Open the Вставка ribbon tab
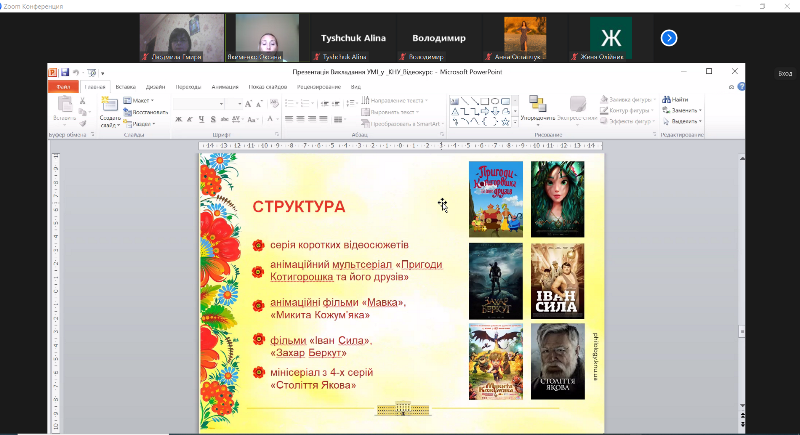This screenshot has height=435, width=800. click(125, 87)
